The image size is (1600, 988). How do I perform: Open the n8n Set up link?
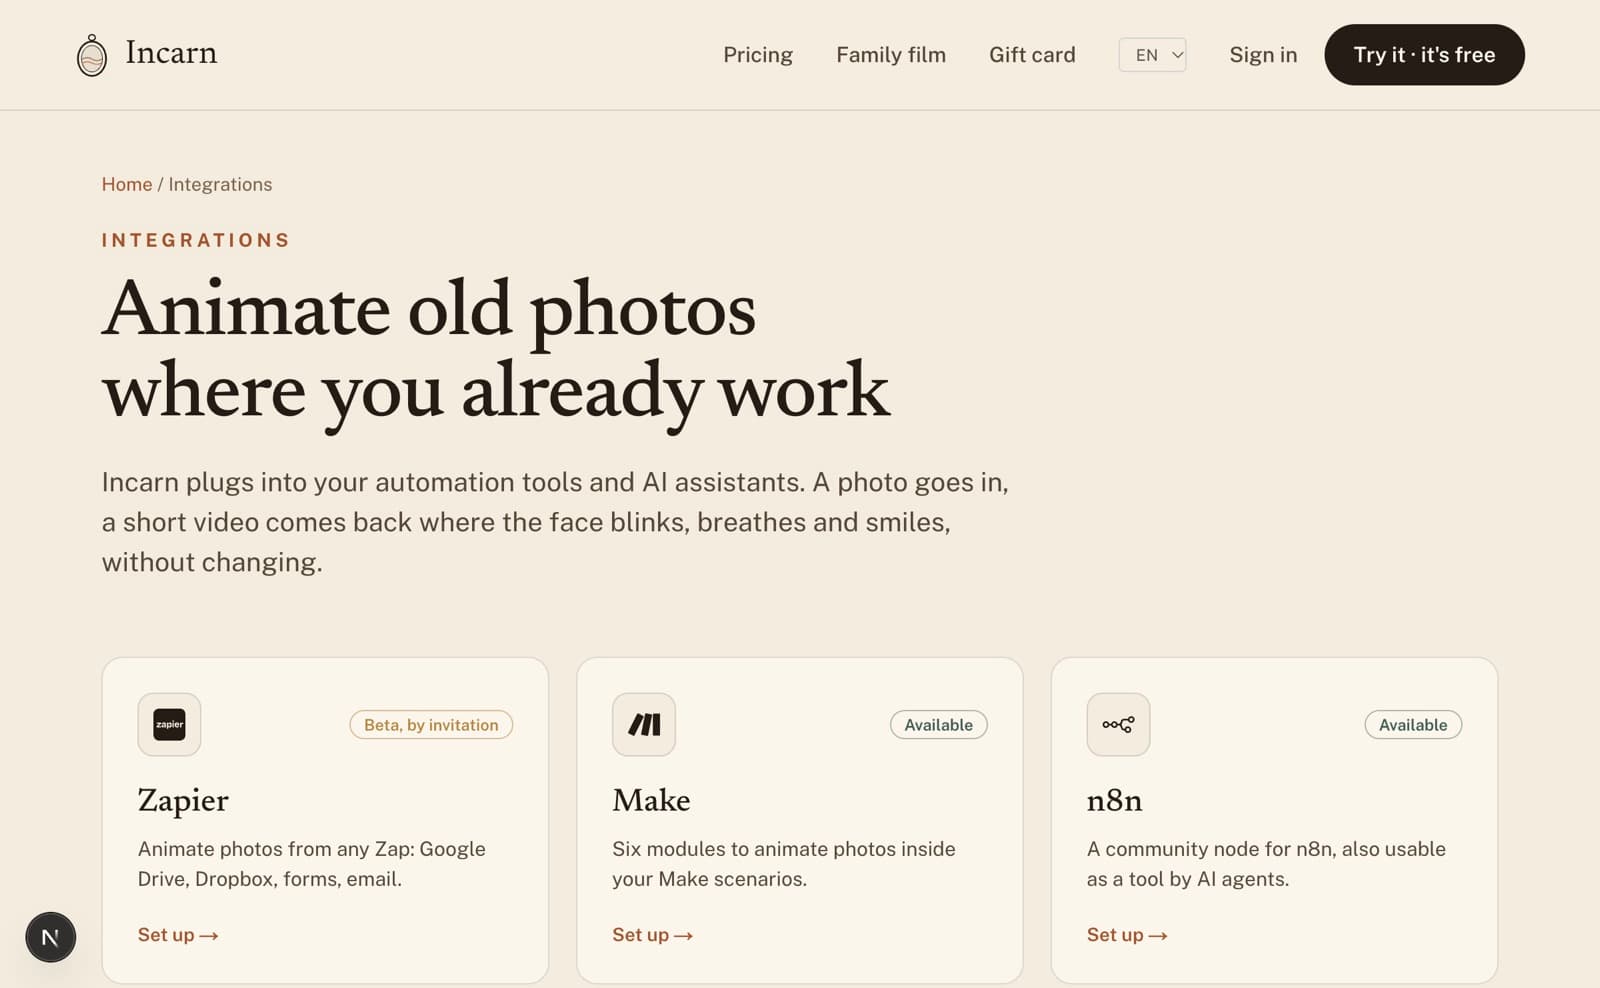click(x=1127, y=935)
